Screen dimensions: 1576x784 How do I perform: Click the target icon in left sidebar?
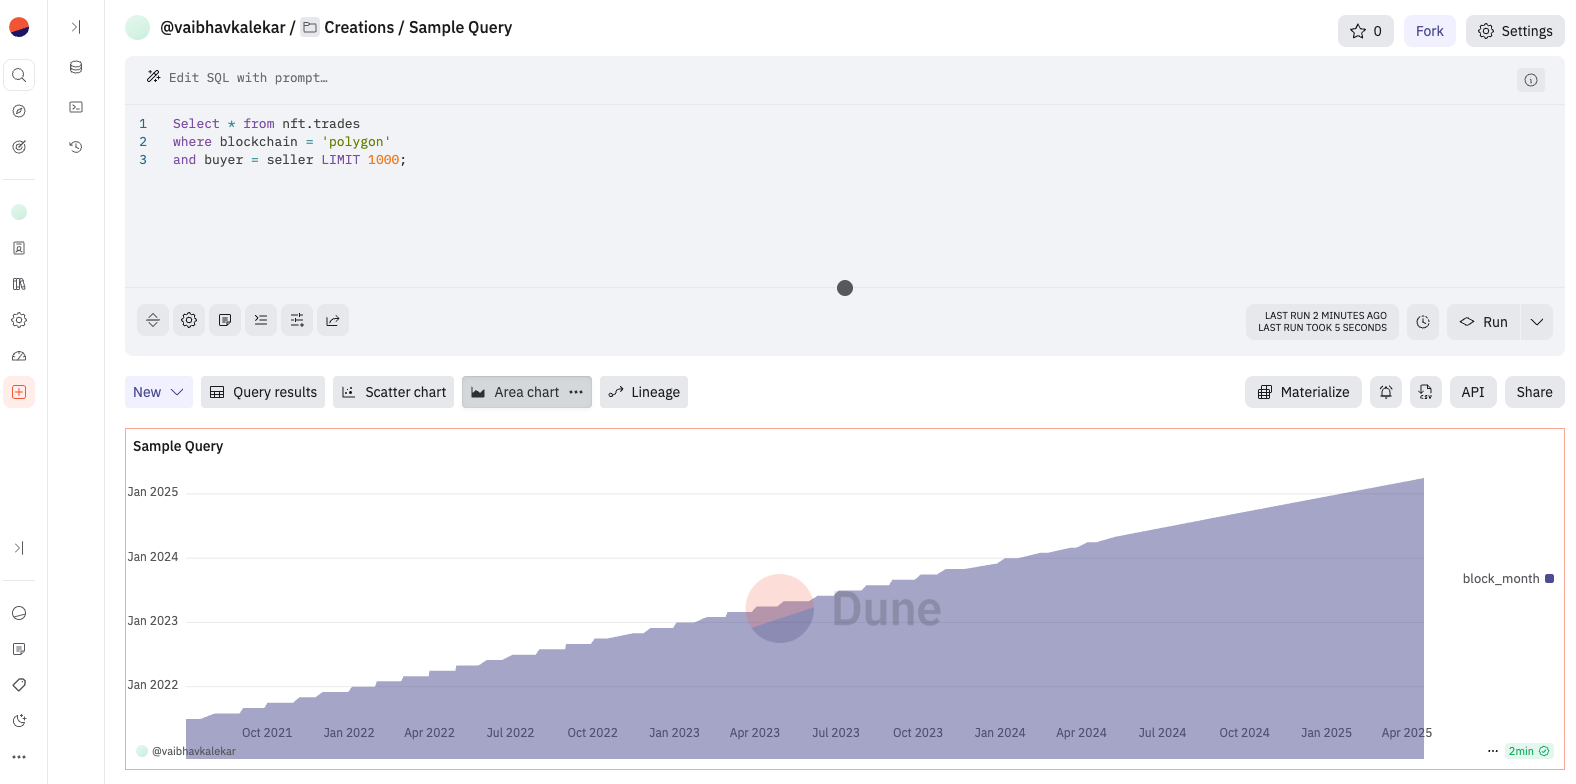19,147
